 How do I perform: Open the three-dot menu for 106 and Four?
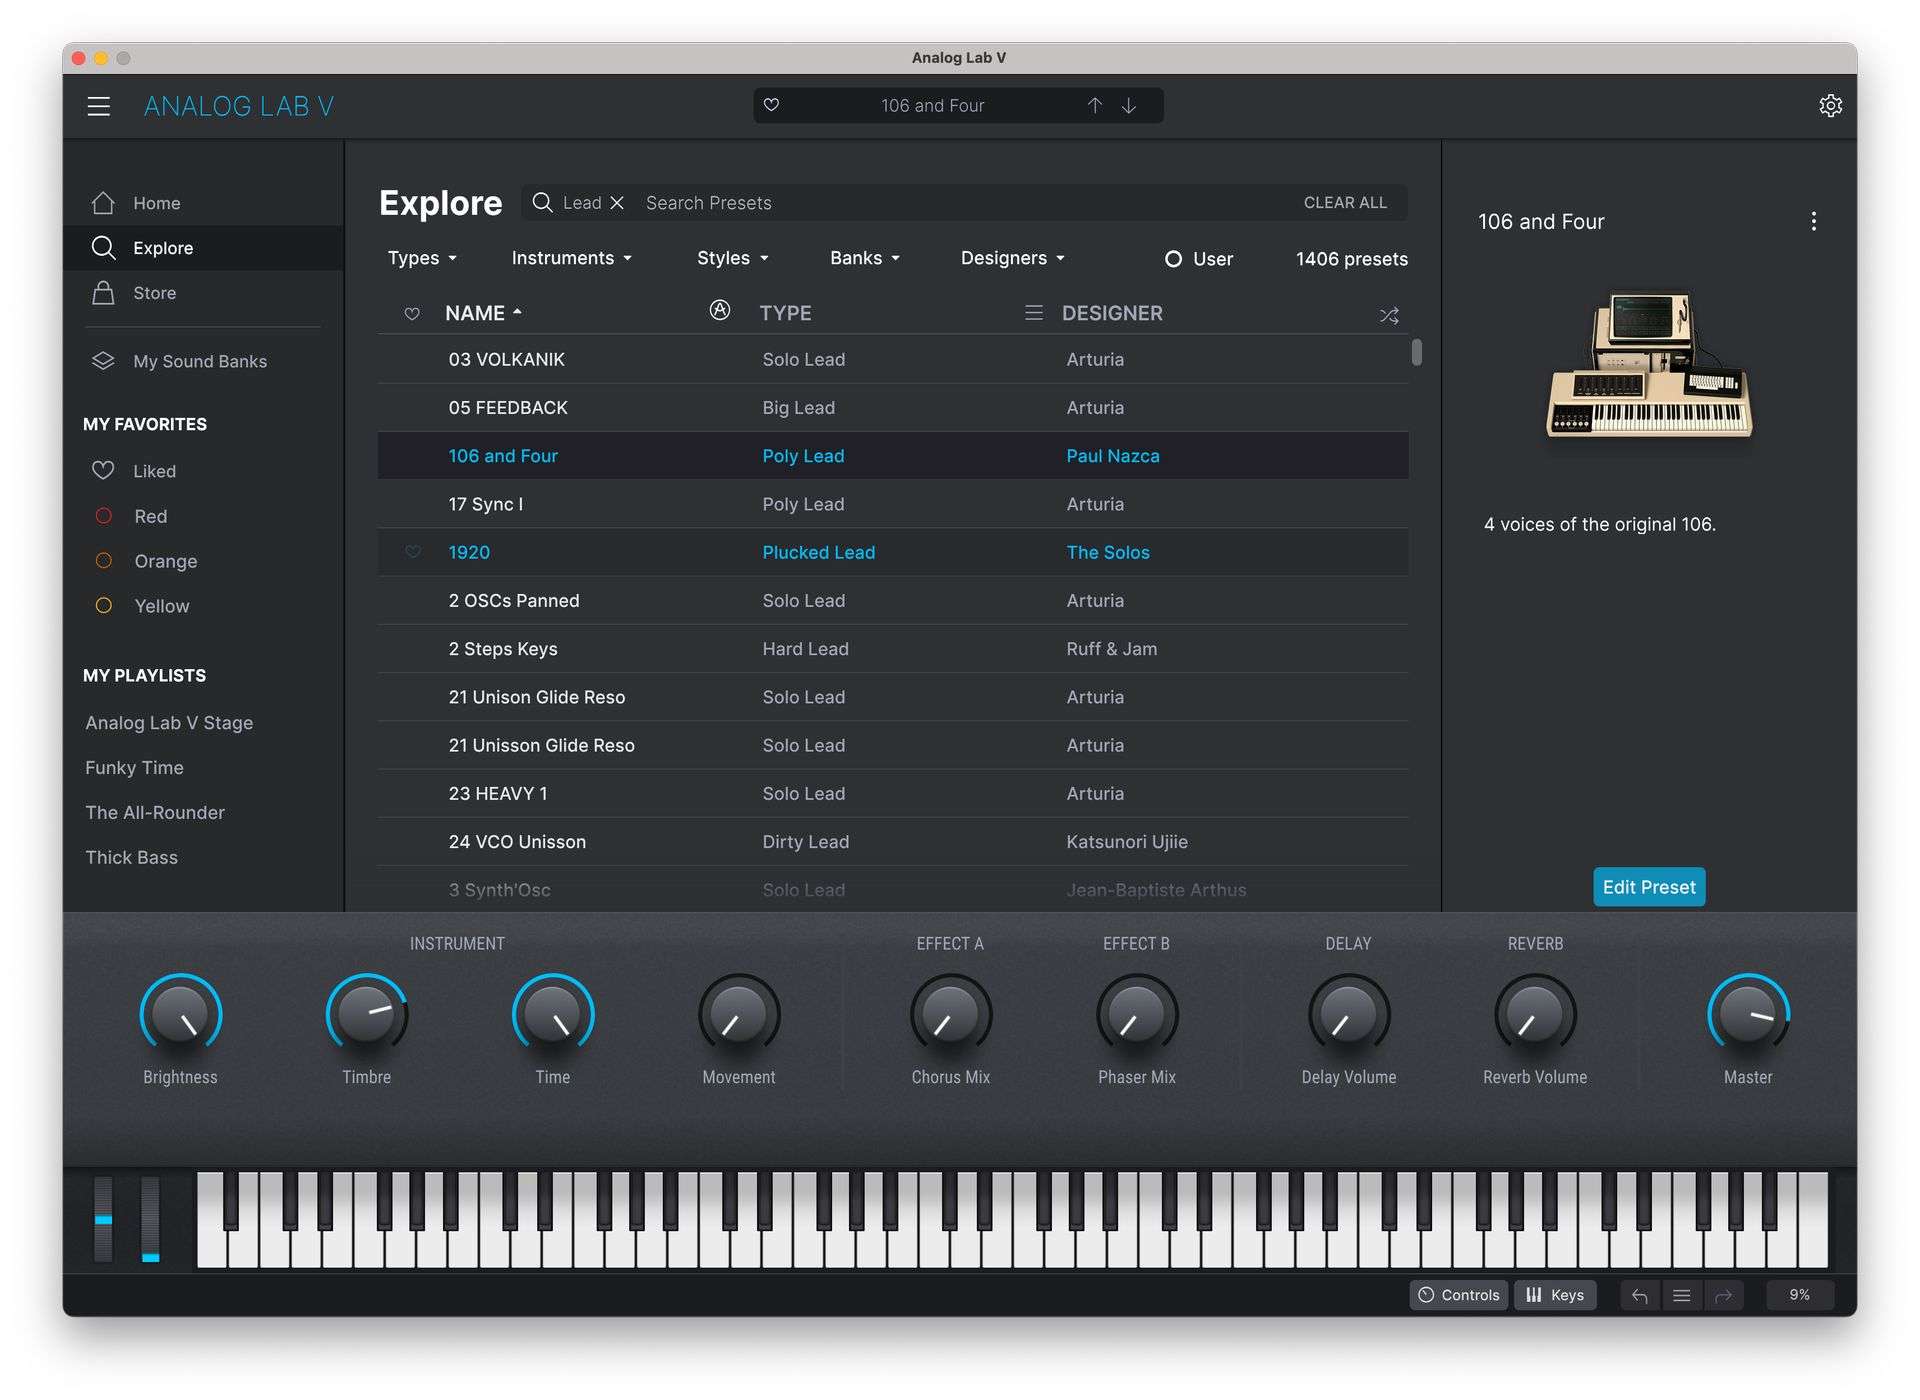pyautogui.click(x=1813, y=221)
